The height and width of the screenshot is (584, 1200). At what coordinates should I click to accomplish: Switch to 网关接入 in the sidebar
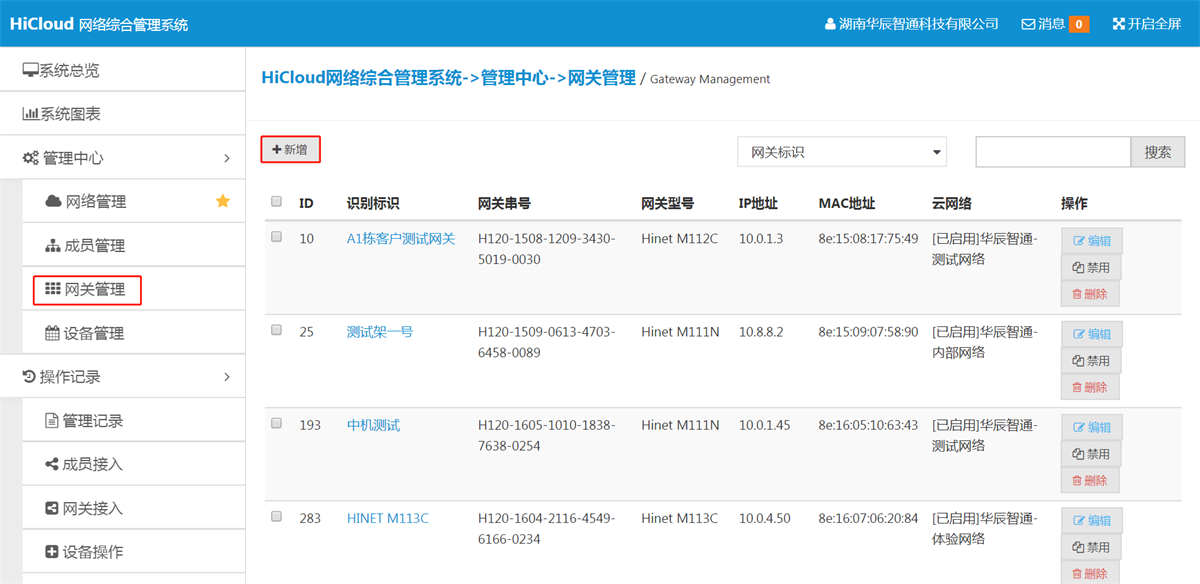[82, 507]
